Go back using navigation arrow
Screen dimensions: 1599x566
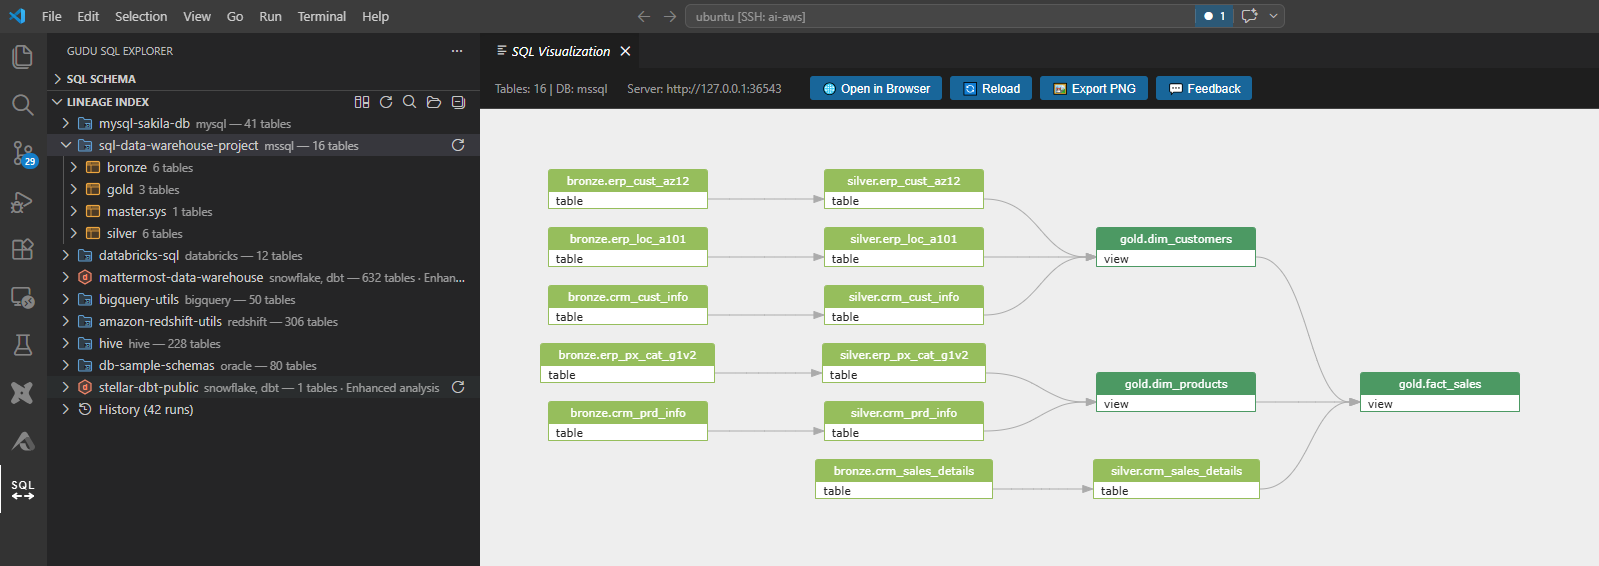pos(644,16)
